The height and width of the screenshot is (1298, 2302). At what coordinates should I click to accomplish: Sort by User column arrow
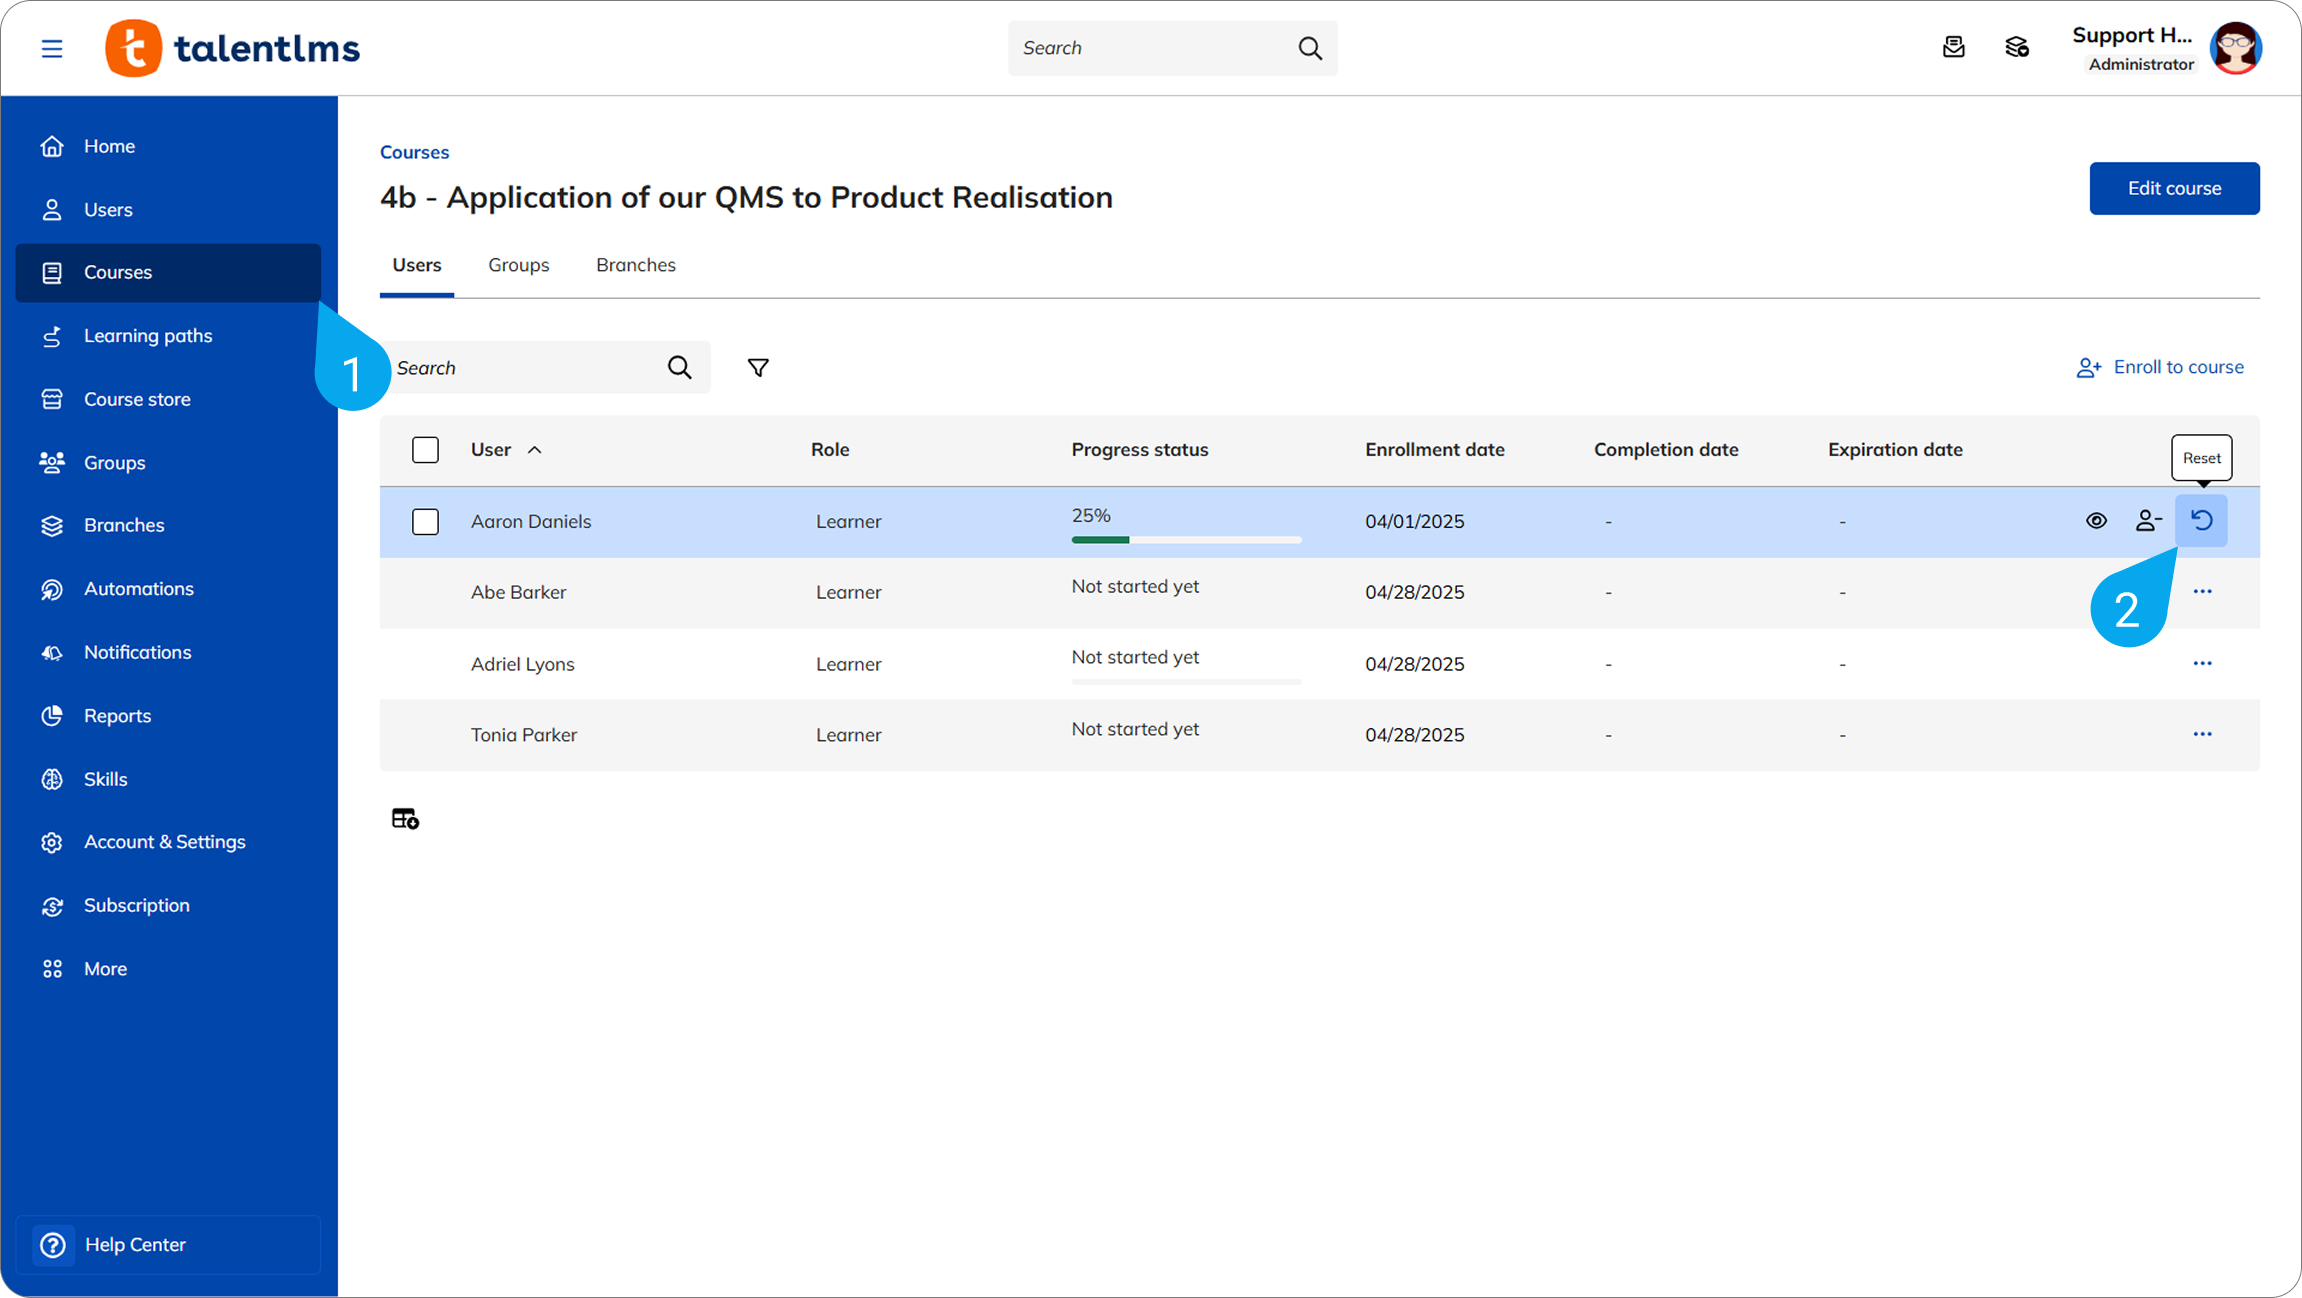pos(535,450)
